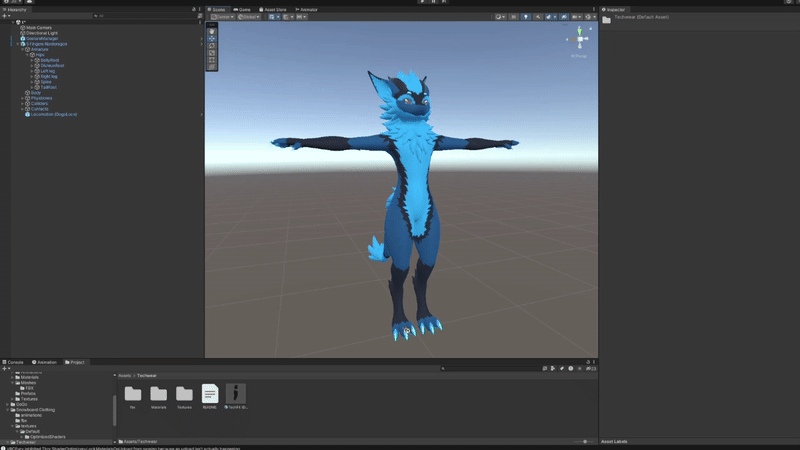Expand the Spine node
The width and height of the screenshot is (800, 450).
32,82
